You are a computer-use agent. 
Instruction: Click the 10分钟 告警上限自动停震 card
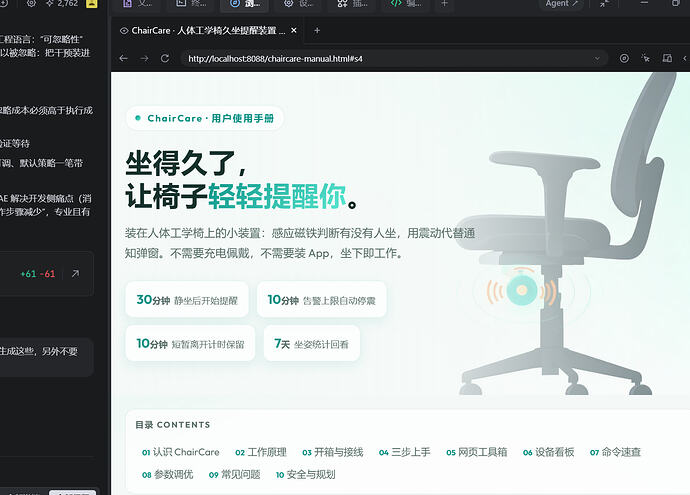321,300
